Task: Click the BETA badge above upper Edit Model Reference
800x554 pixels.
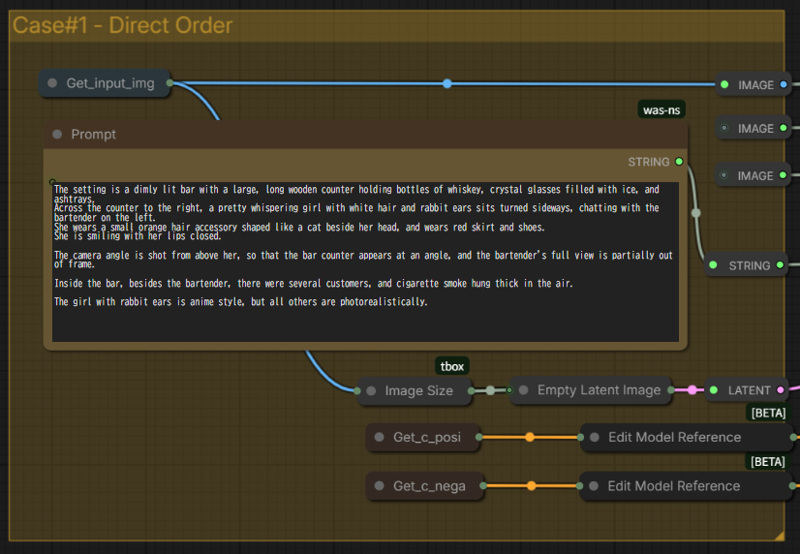Action: point(768,413)
